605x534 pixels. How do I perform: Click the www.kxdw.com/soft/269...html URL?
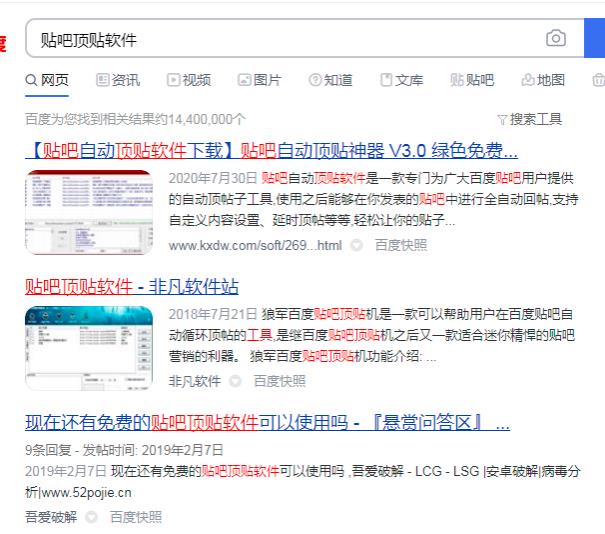tap(255, 245)
